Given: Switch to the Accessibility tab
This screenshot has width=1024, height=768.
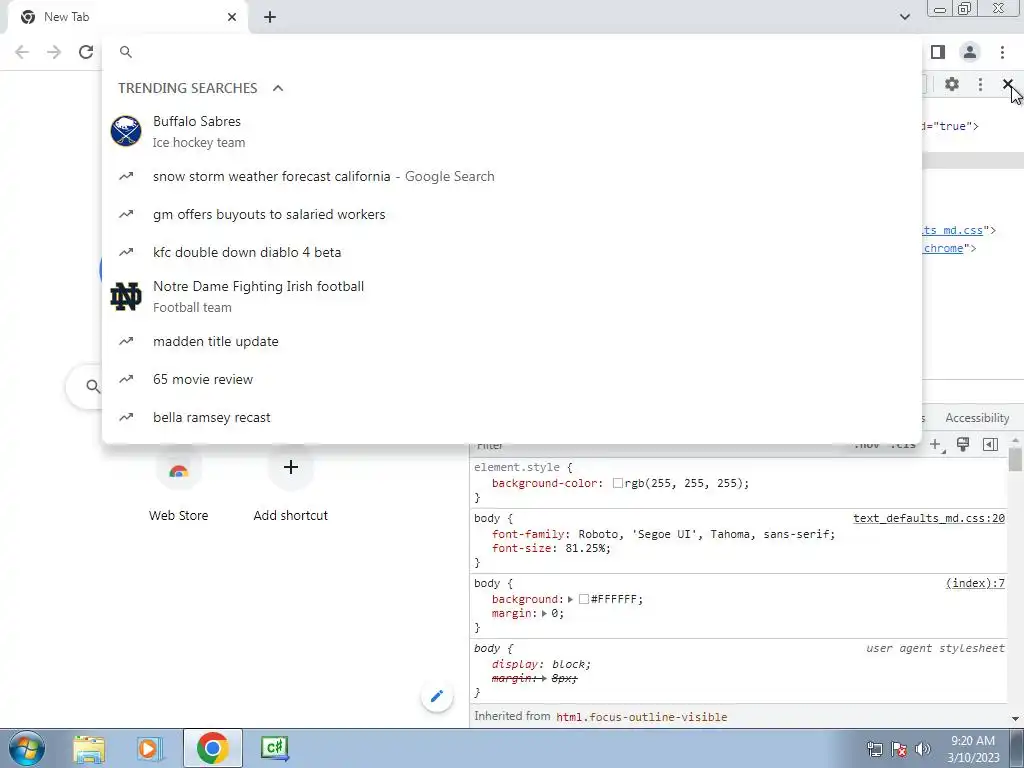Looking at the screenshot, I should tap(977, 418).
